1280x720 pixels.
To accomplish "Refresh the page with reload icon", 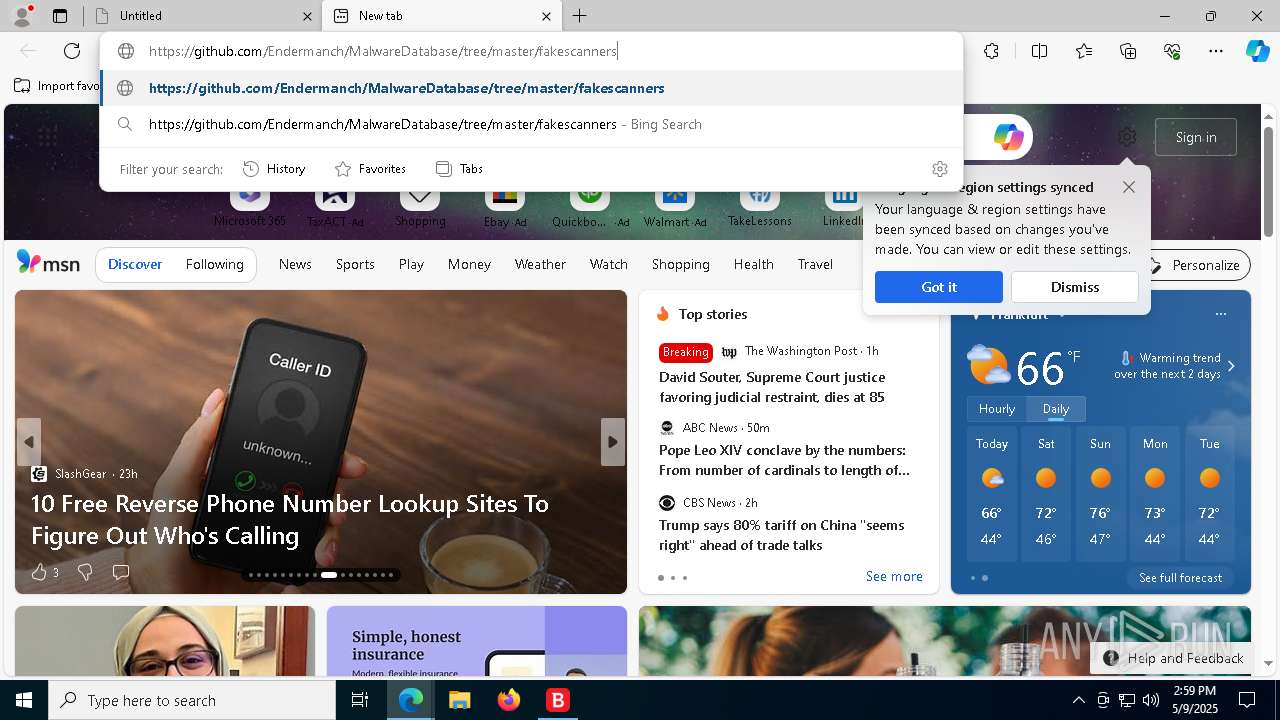I will 72,51.
